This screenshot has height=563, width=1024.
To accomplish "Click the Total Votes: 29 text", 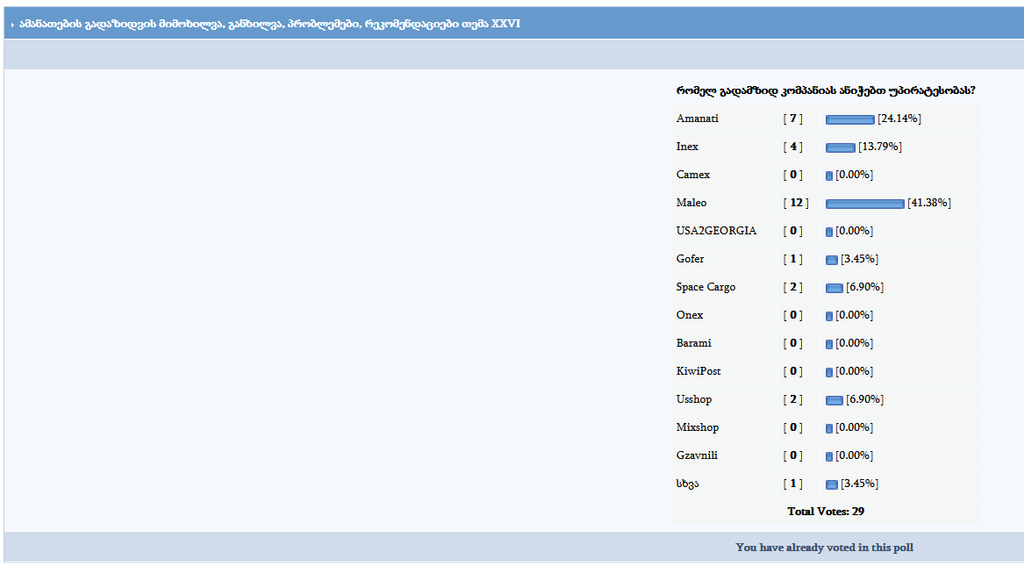I will [825, 511].
